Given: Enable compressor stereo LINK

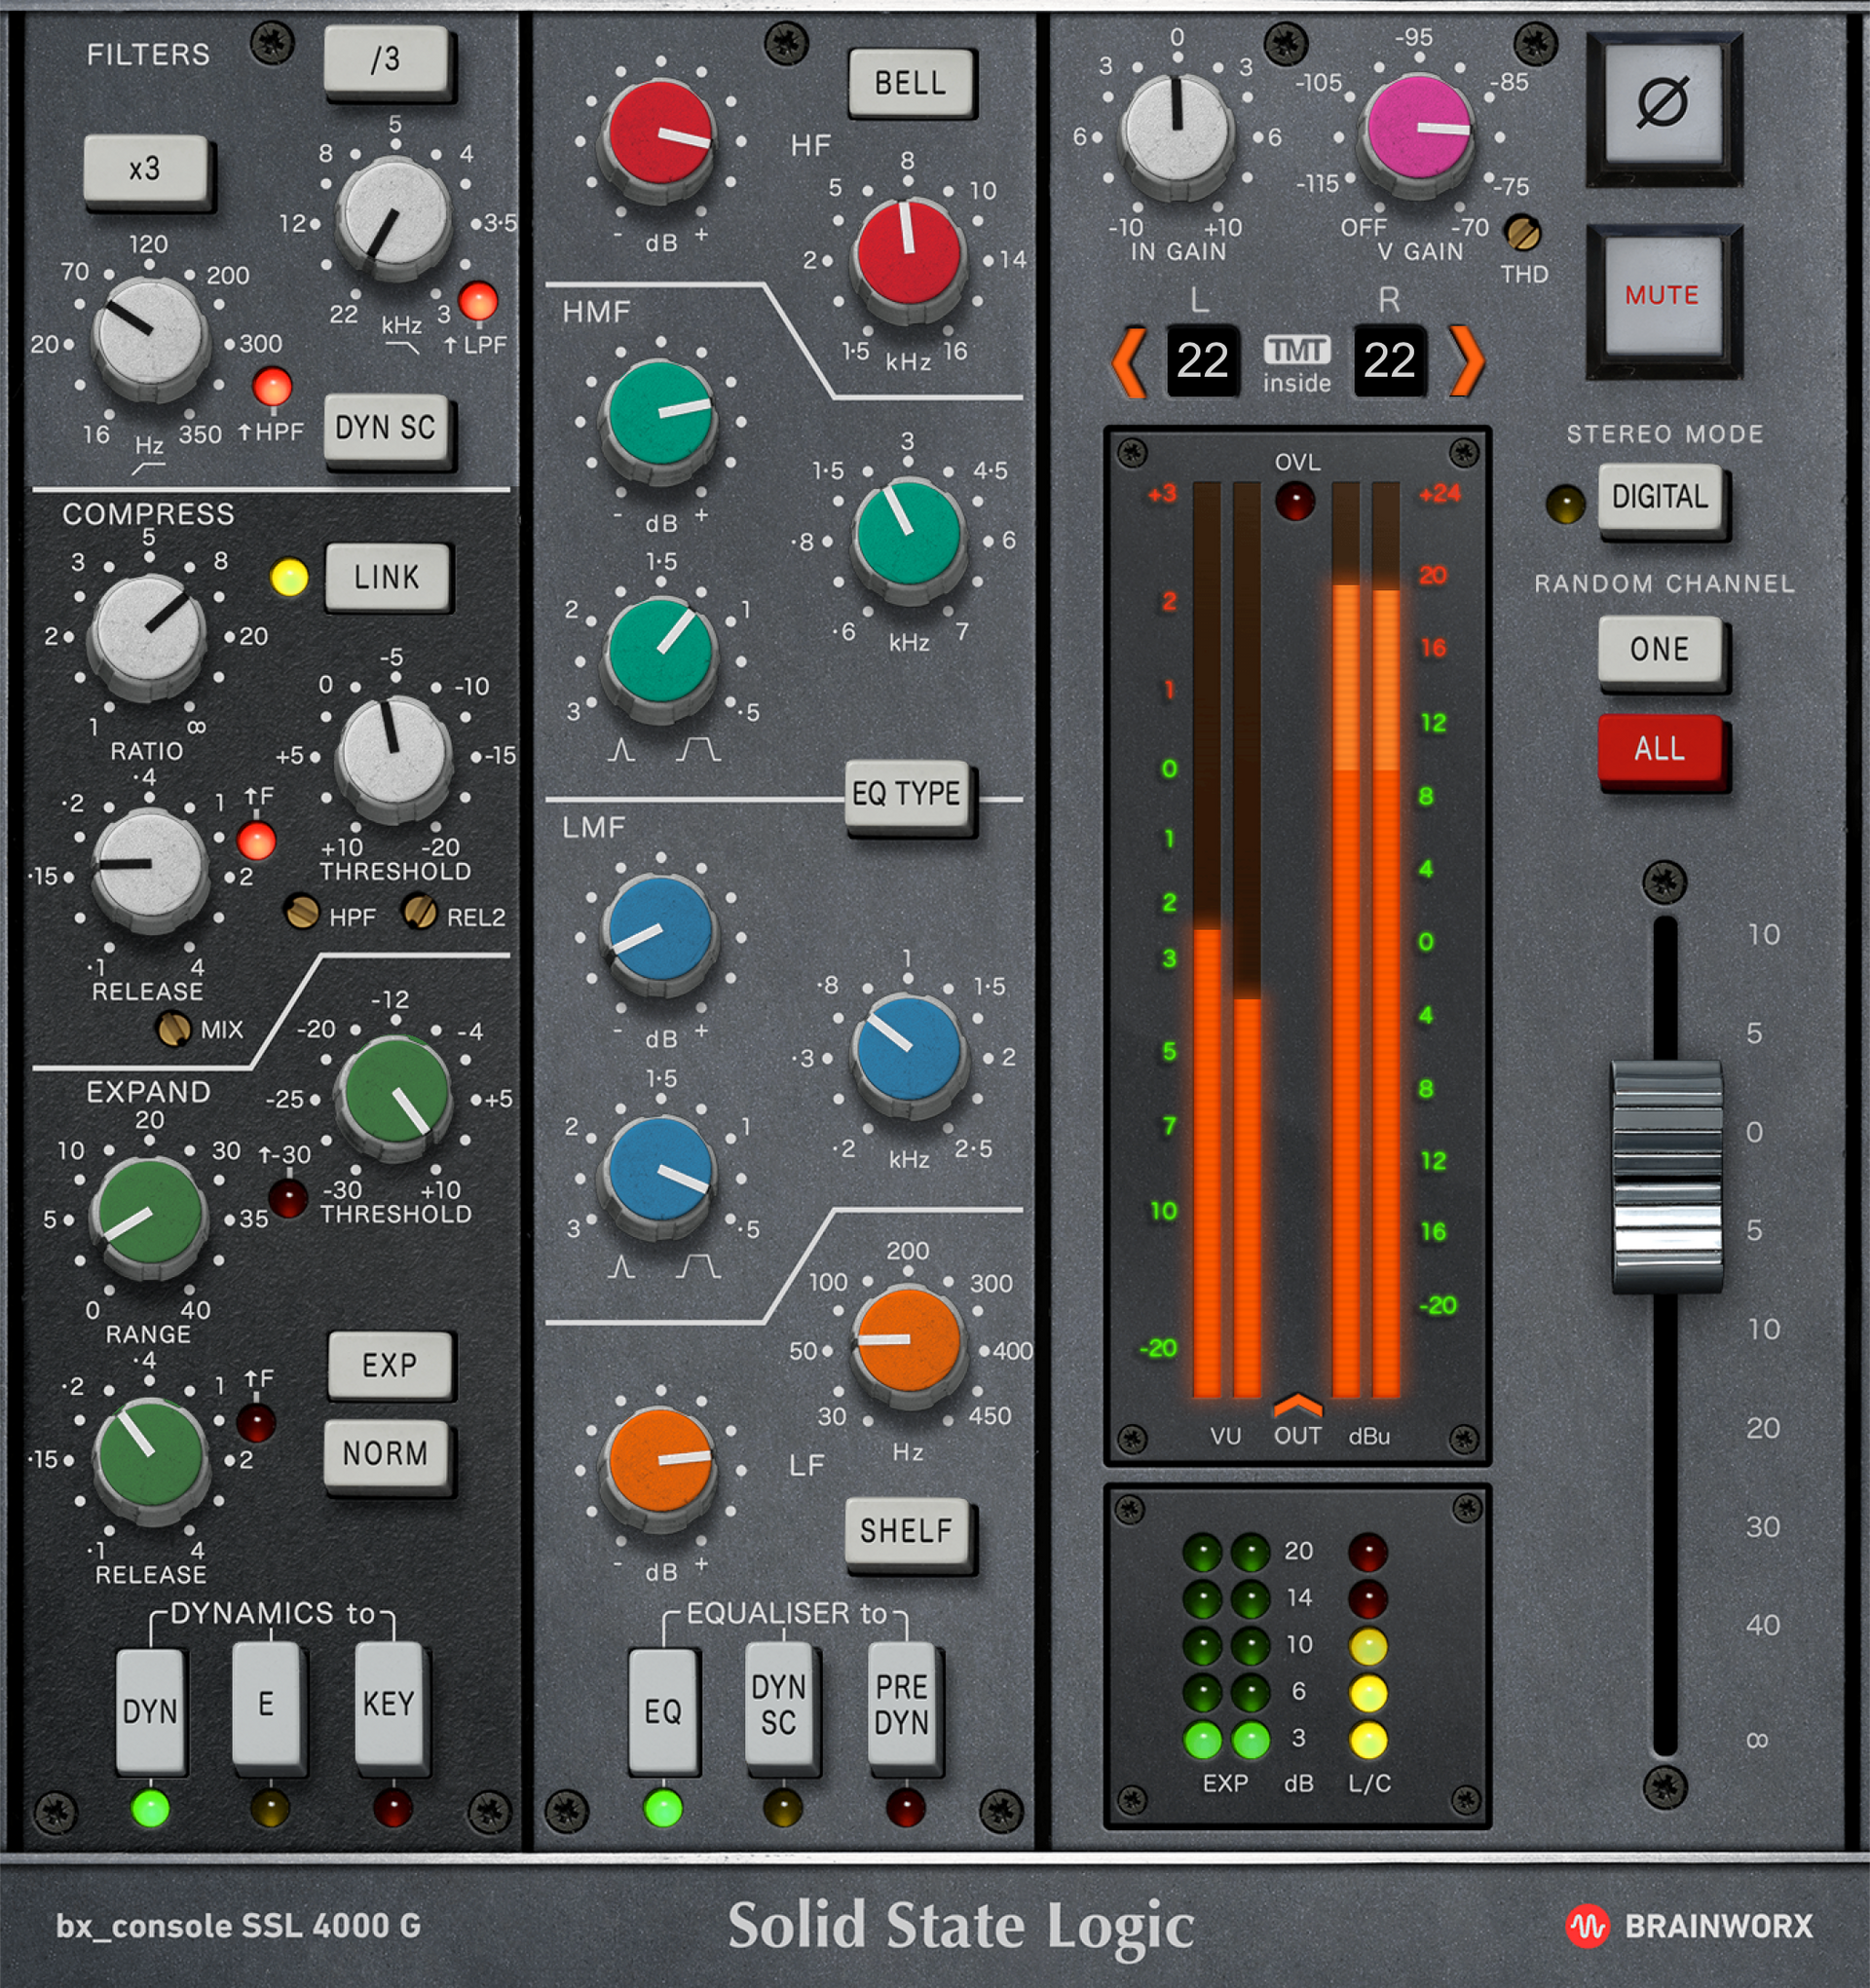Looking at the screenshot, I should [388, 576].
